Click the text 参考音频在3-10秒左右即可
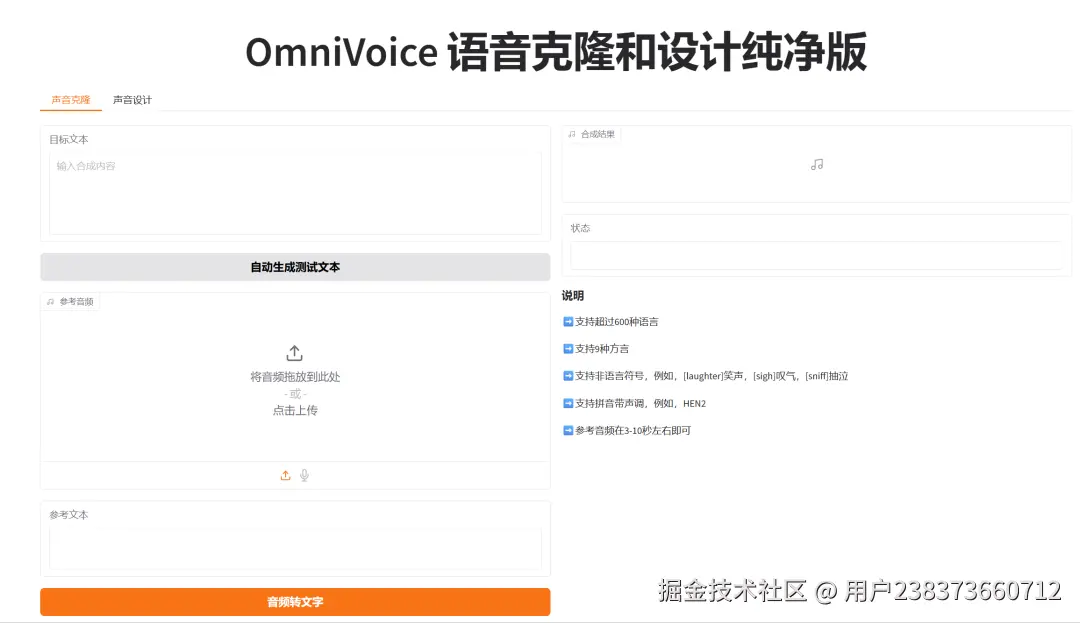The height and width of the screenshot is (623, 1080). click(x=633, y=430)
